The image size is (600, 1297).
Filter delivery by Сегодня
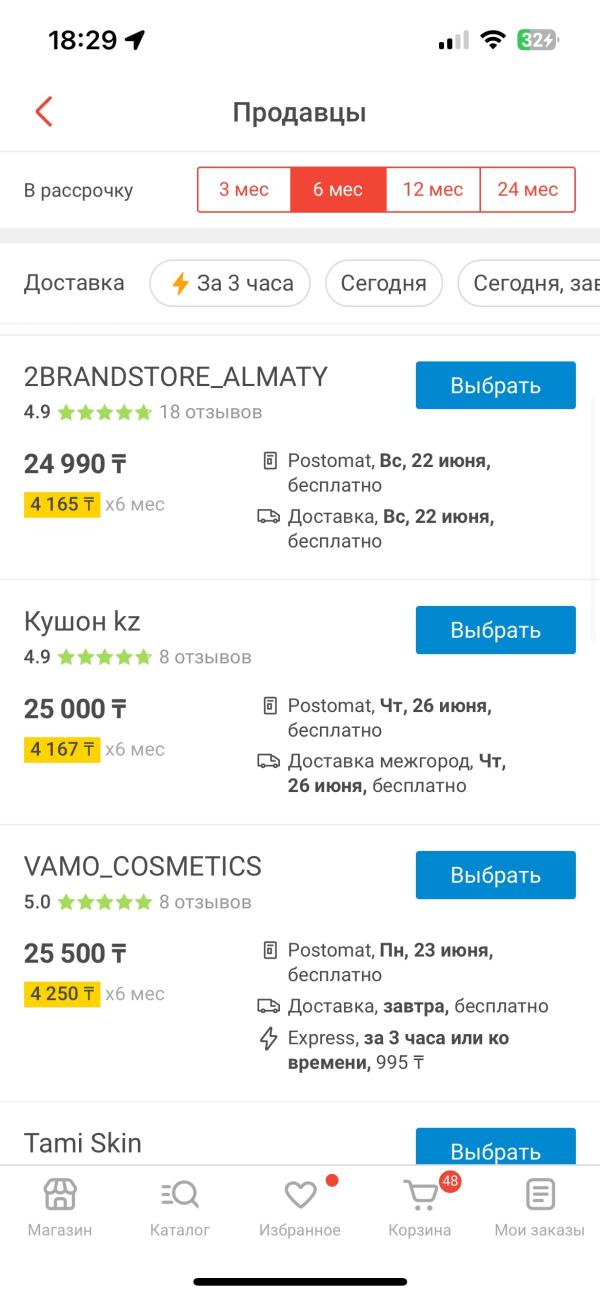tap(384, 284)
